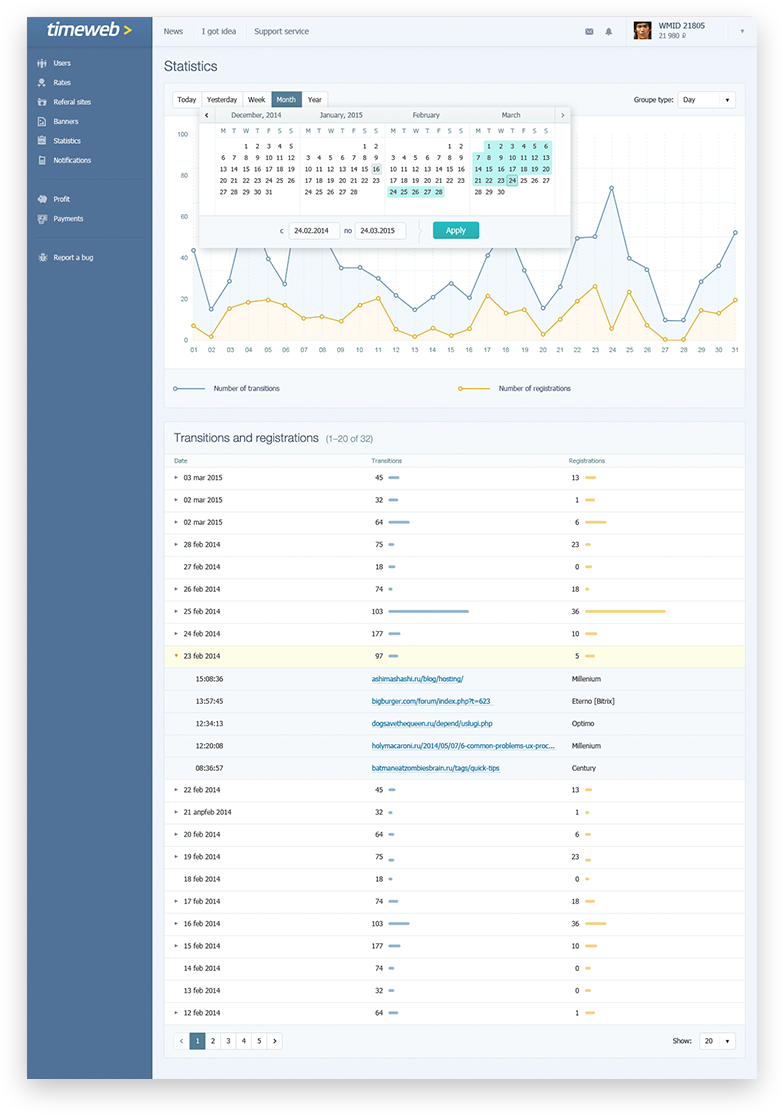Click the start date field 24.02.2014
This screenshot has width=783, height=1115.
(x=314, y=230)
